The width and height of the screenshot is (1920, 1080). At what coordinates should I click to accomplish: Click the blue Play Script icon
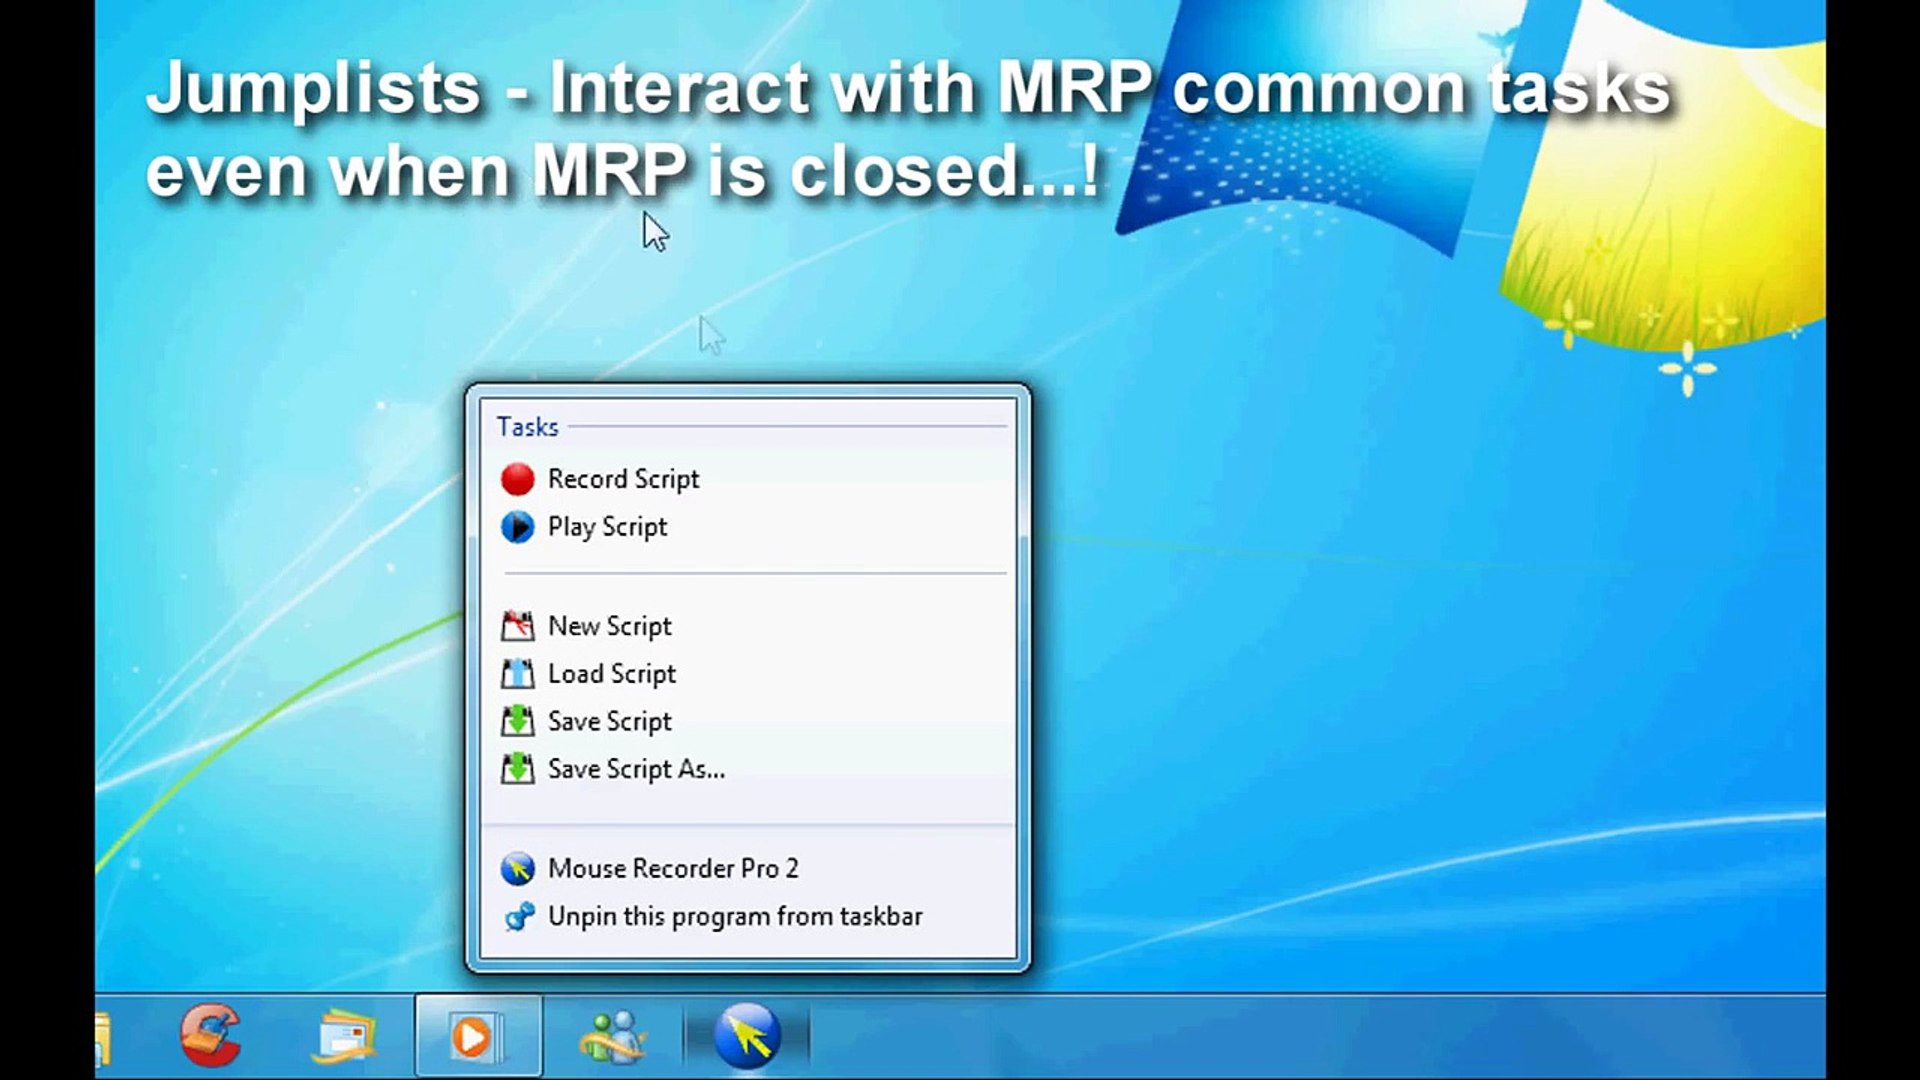[517, 527]
